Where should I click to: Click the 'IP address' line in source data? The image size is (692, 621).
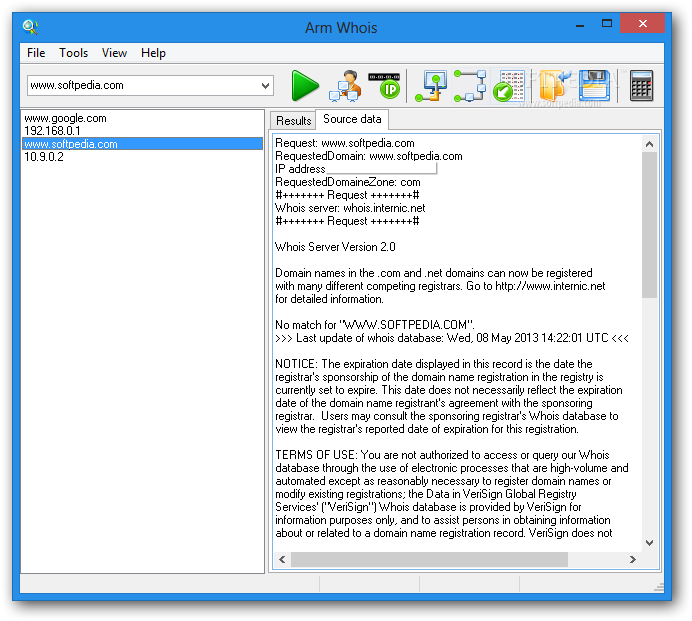300,169
